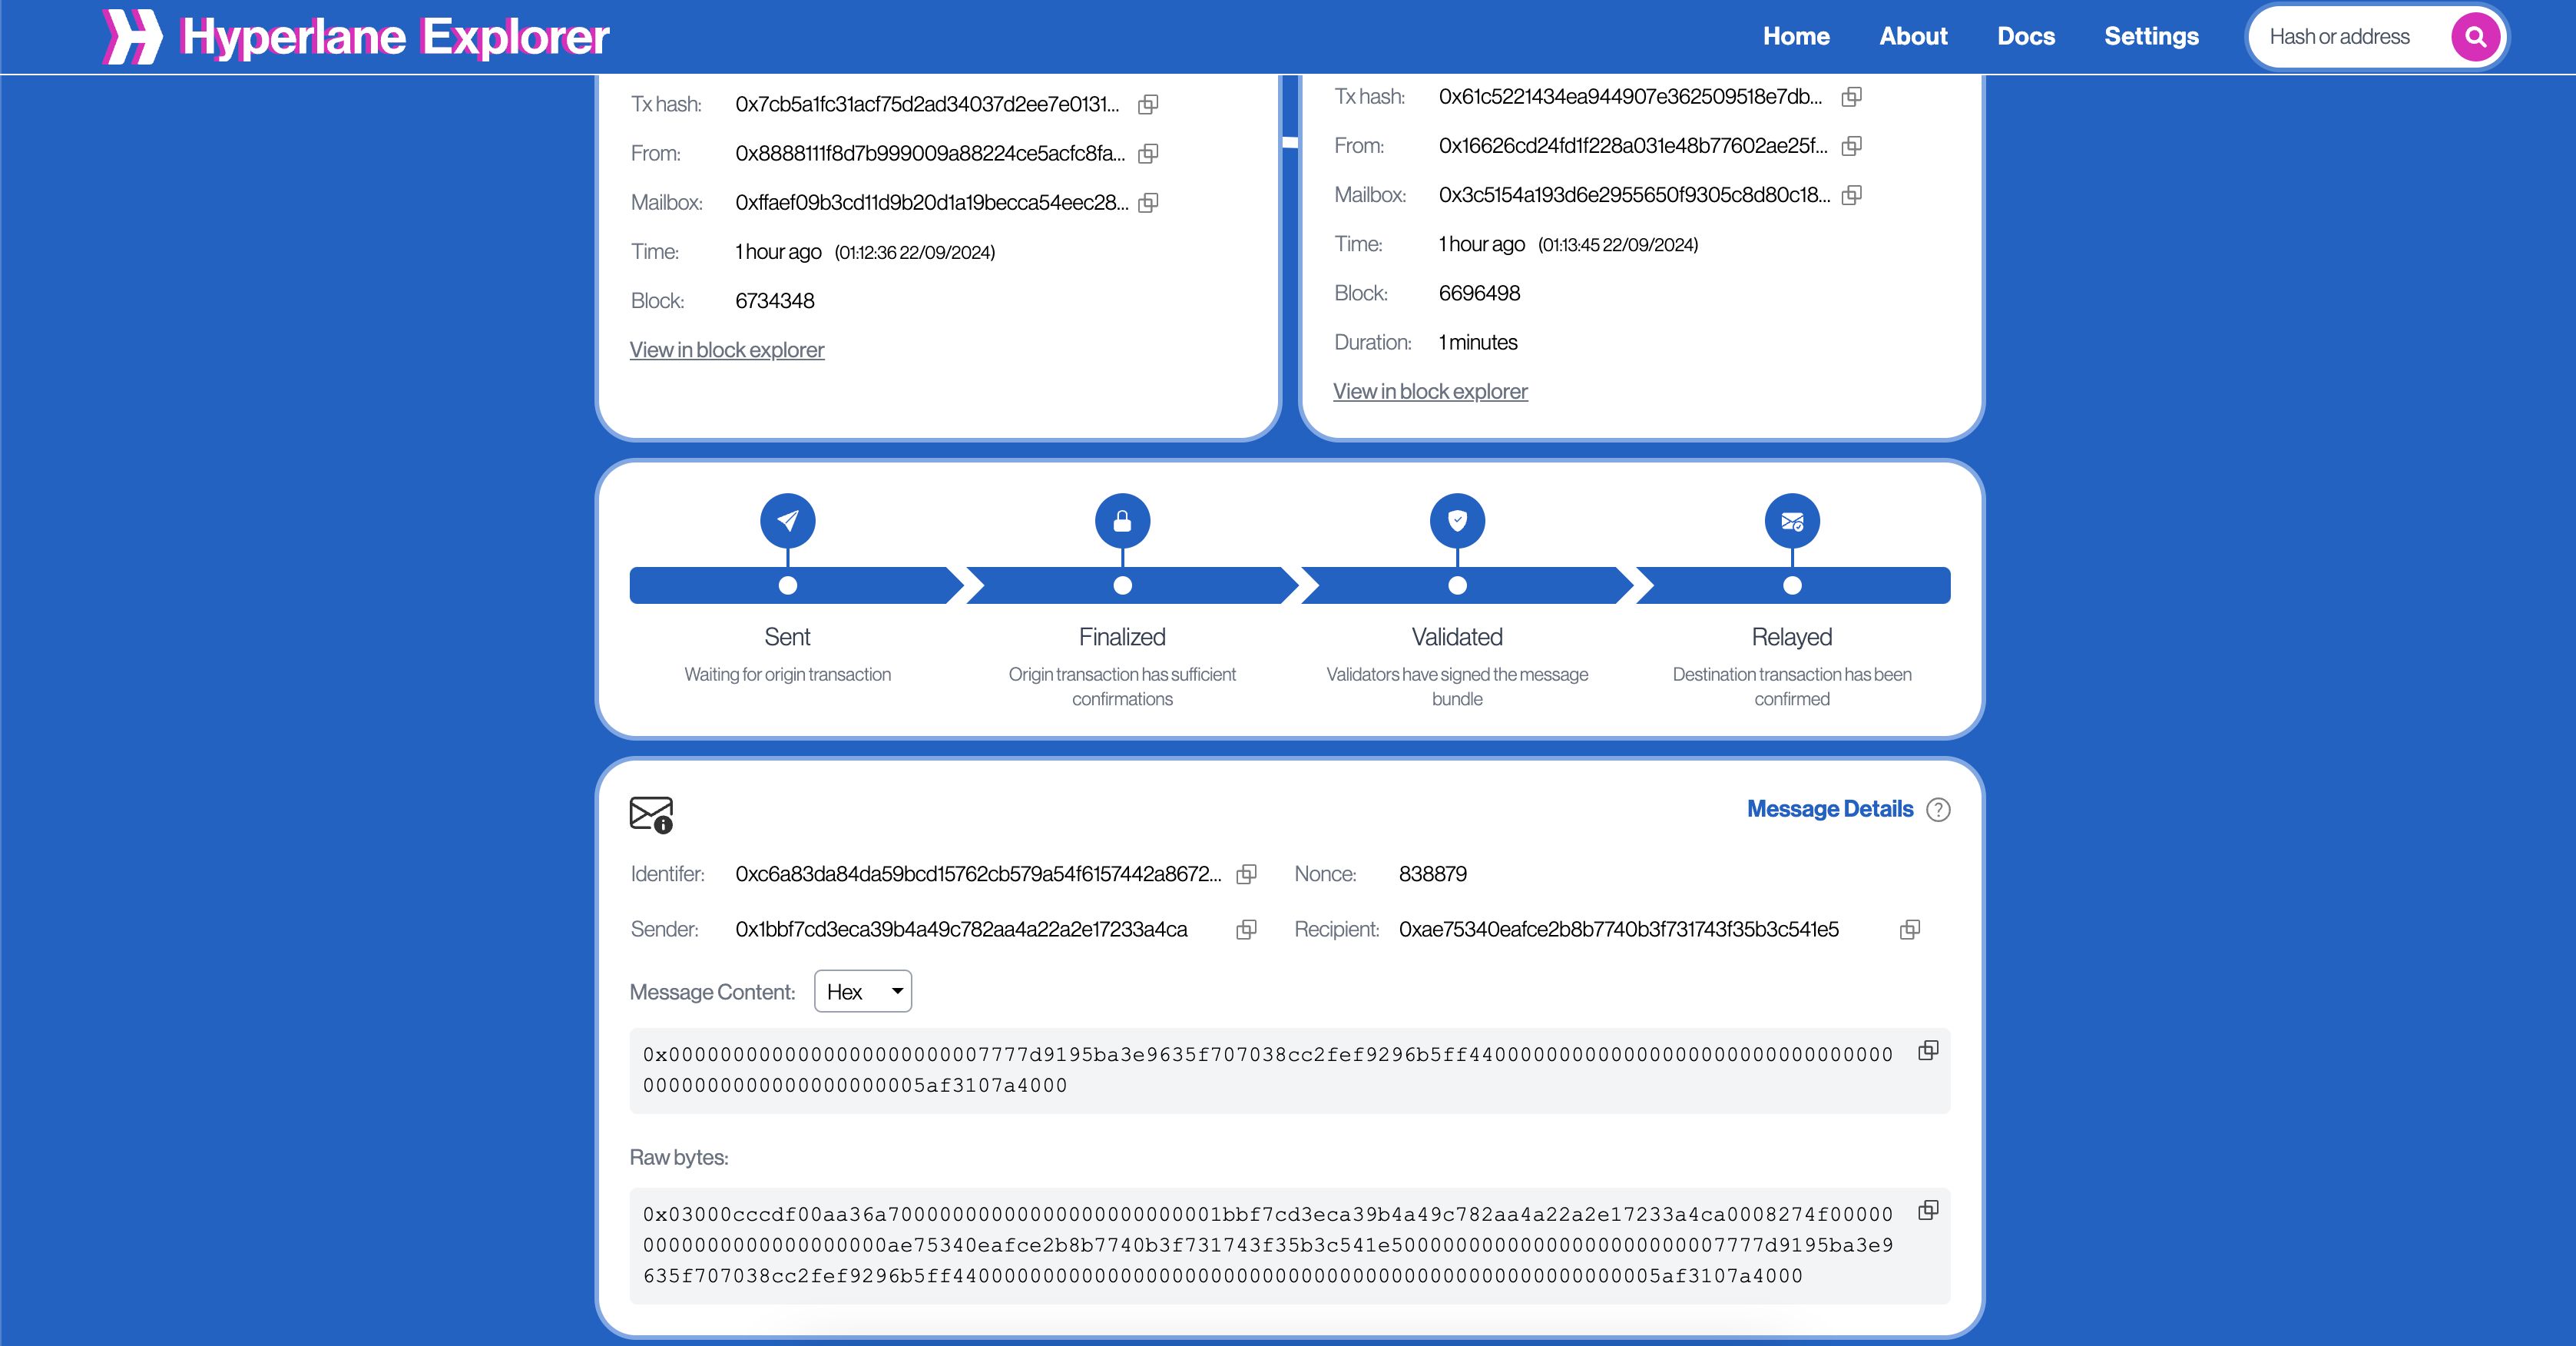Click the Message Details heading
Viewport: 2576px width, 1346px height.
(1830, 809)
